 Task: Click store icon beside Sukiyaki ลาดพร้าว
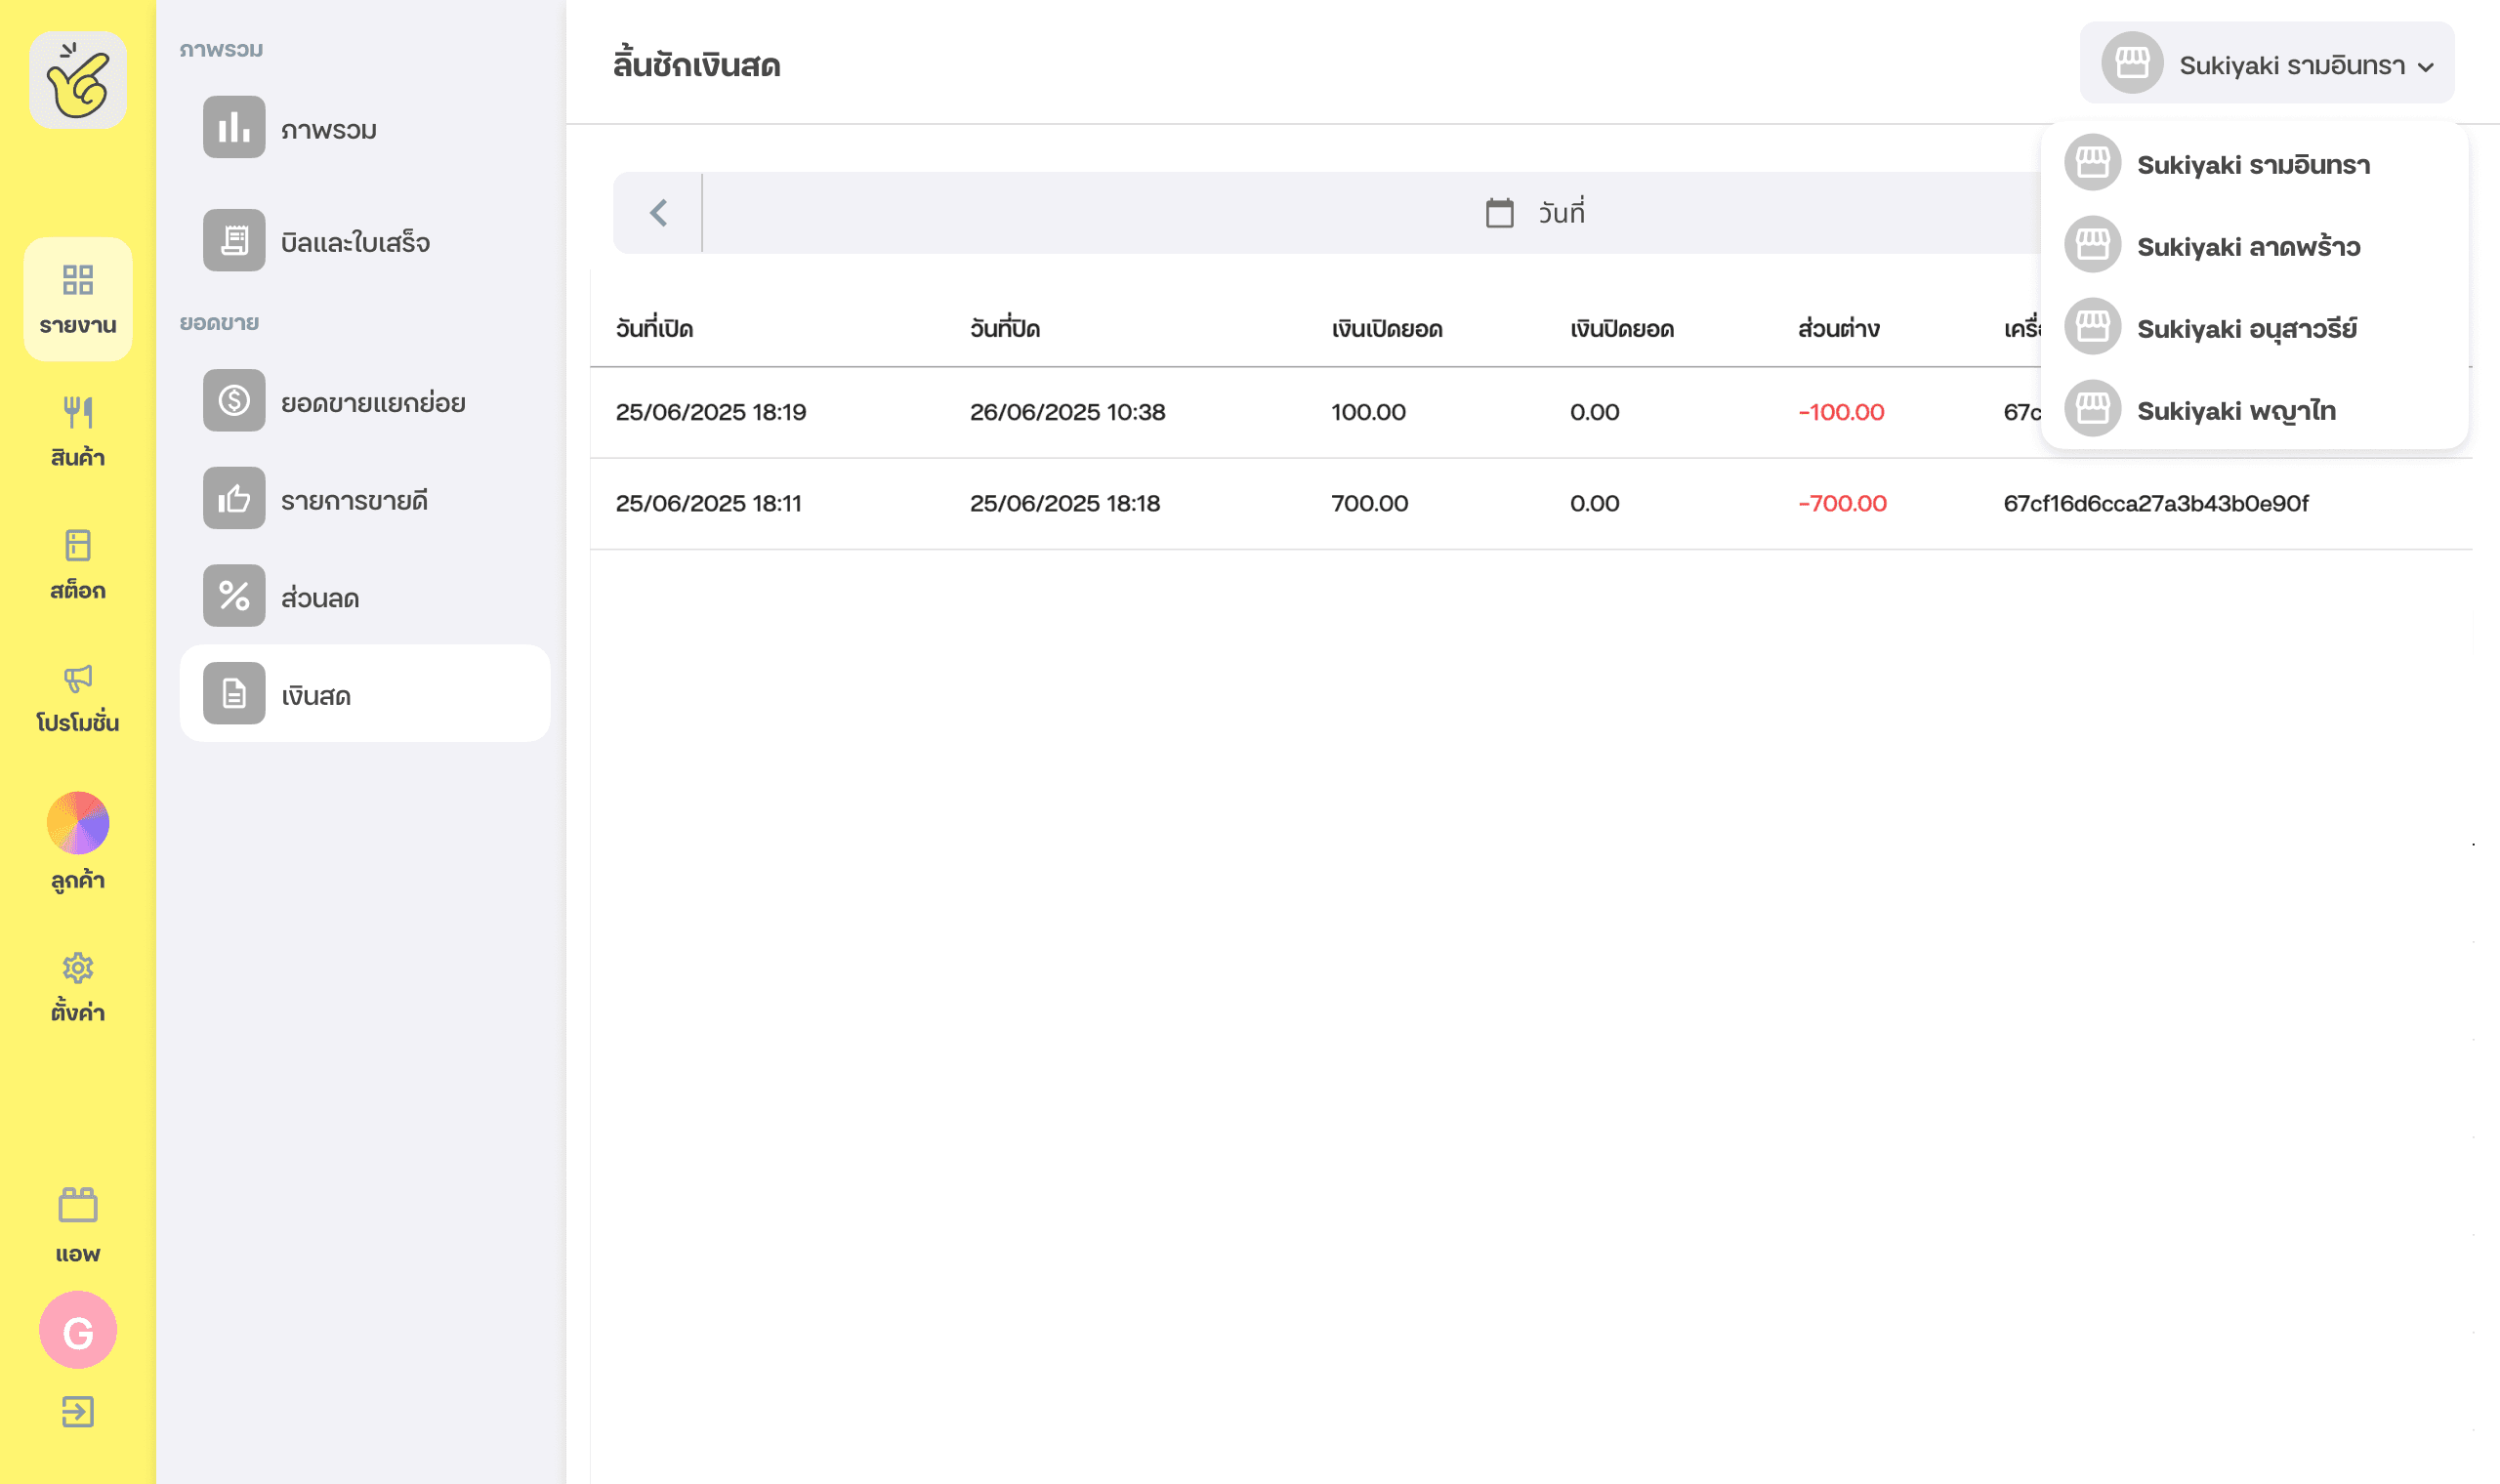2092,244
